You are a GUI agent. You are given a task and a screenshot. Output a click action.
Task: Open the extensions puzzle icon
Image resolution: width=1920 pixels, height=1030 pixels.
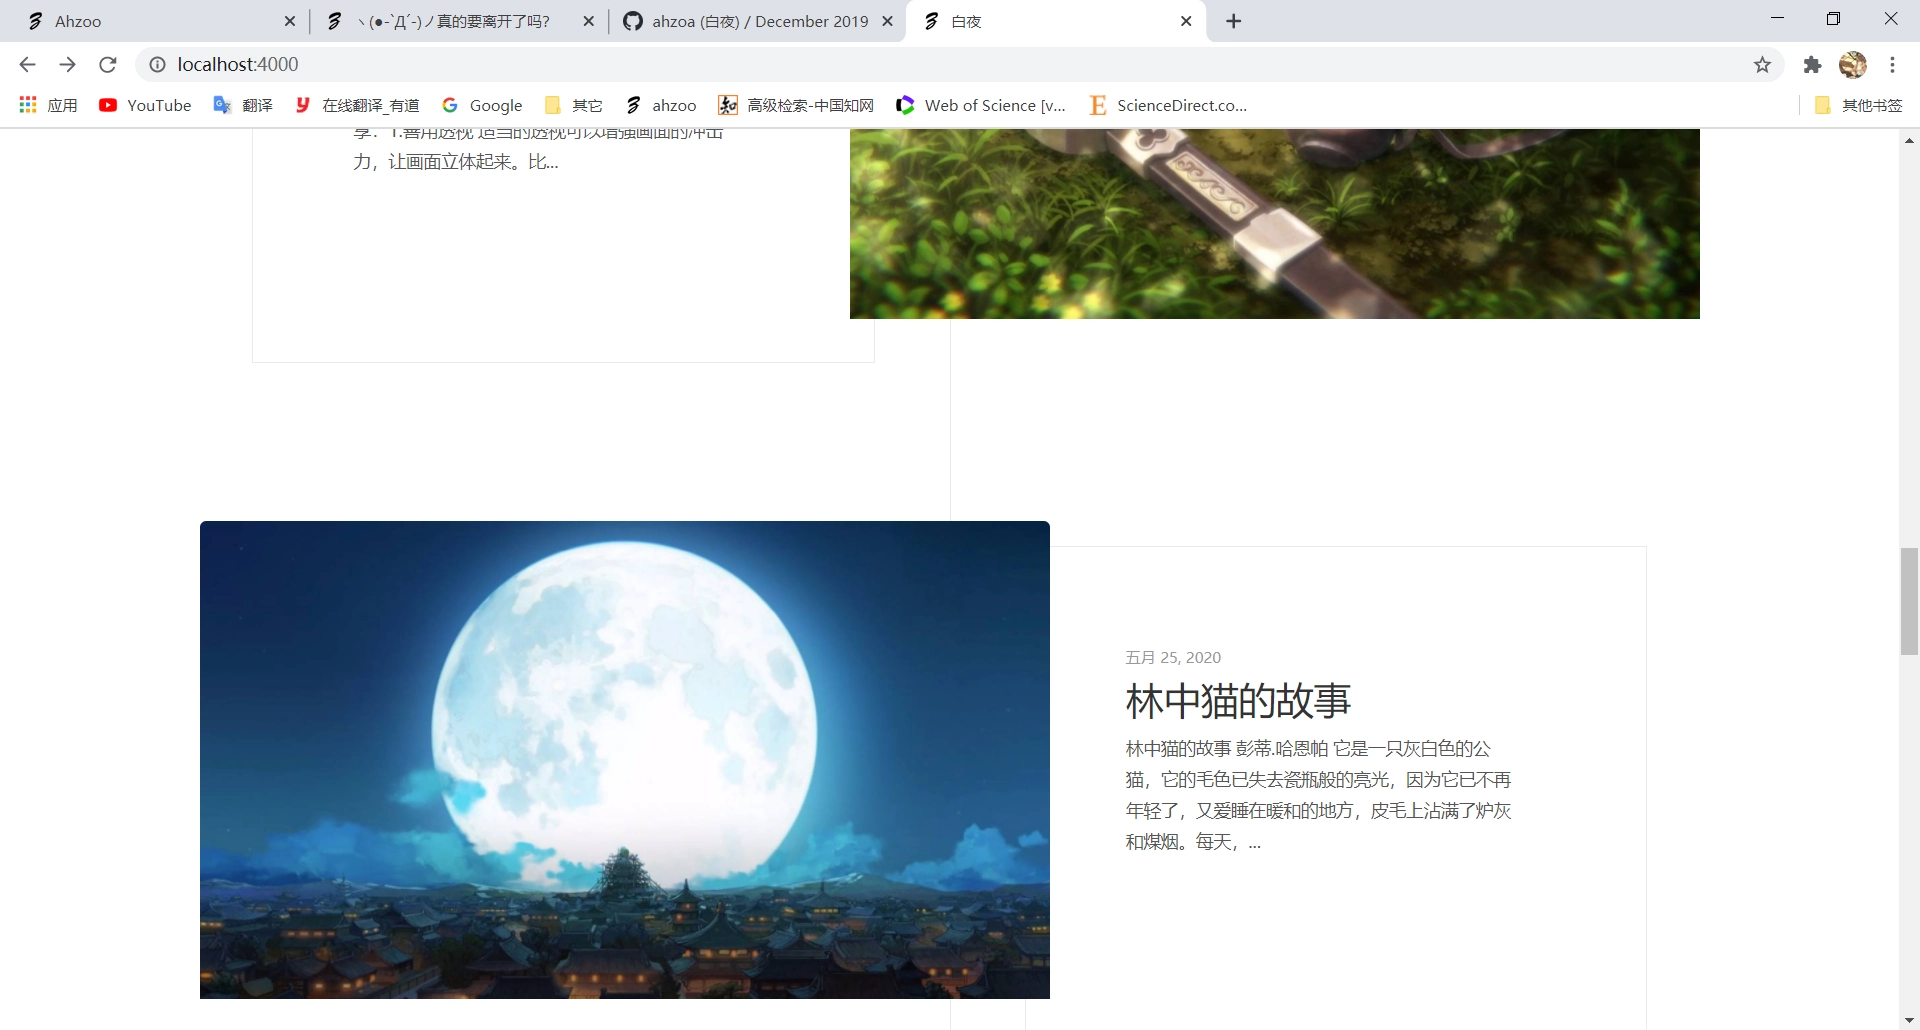tap(1812, 65)
